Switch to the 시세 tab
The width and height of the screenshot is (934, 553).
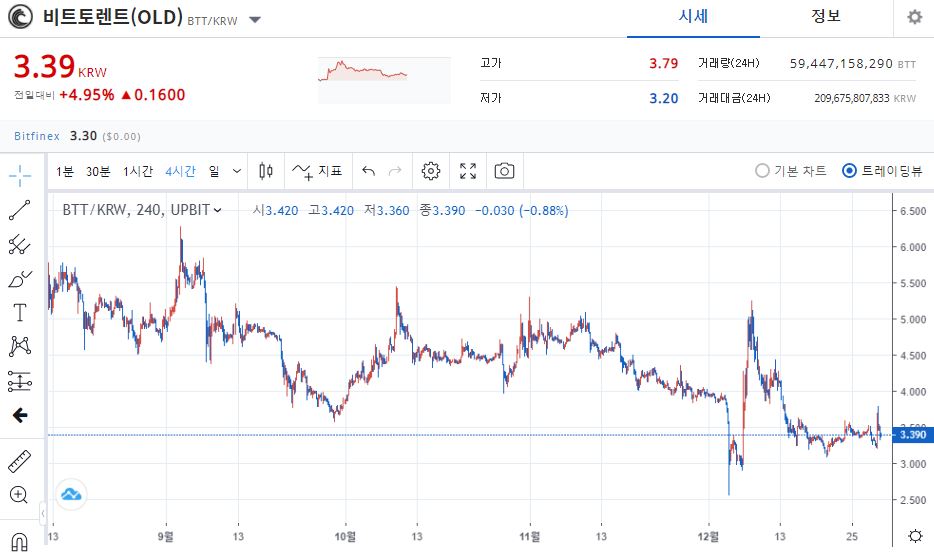[693, 17]
